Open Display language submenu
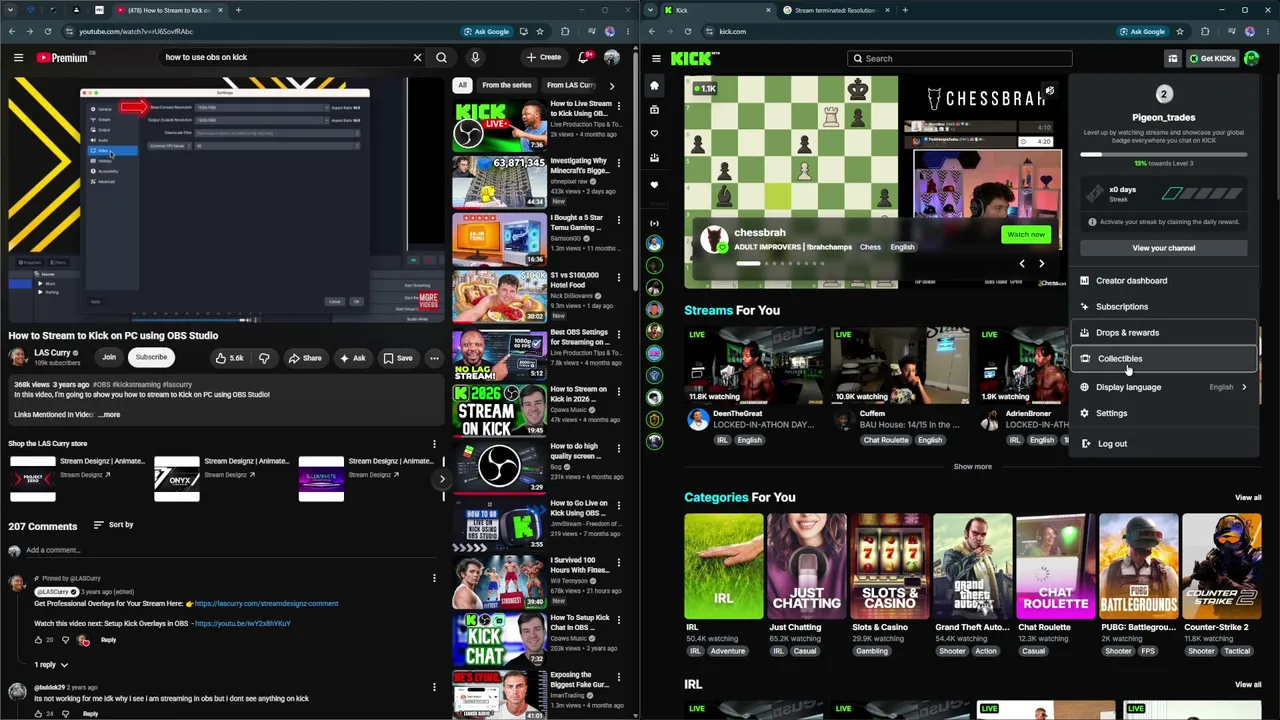This screenshot has height=720, width=1280. click(1163, 387)
